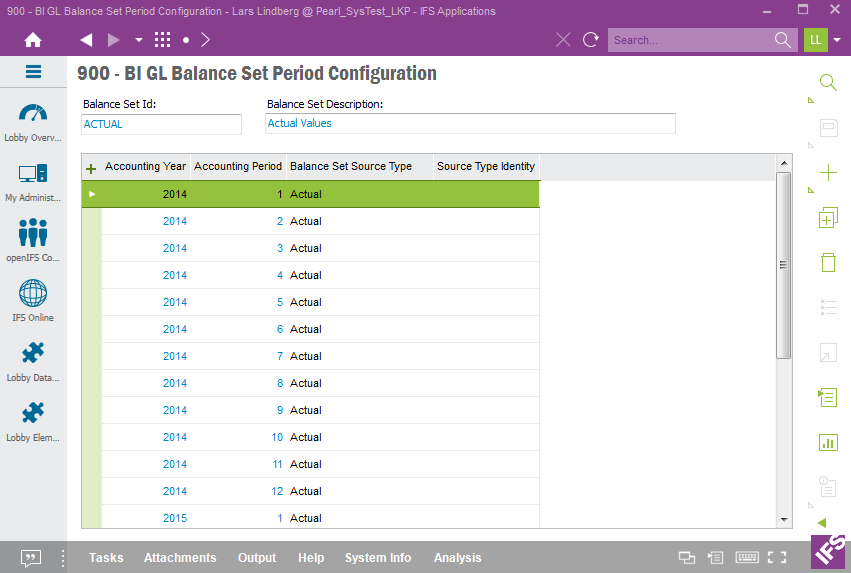This screenshot has height=573, width=851.
Task: Refresh the page with reload icon
Action: (590, 40)
